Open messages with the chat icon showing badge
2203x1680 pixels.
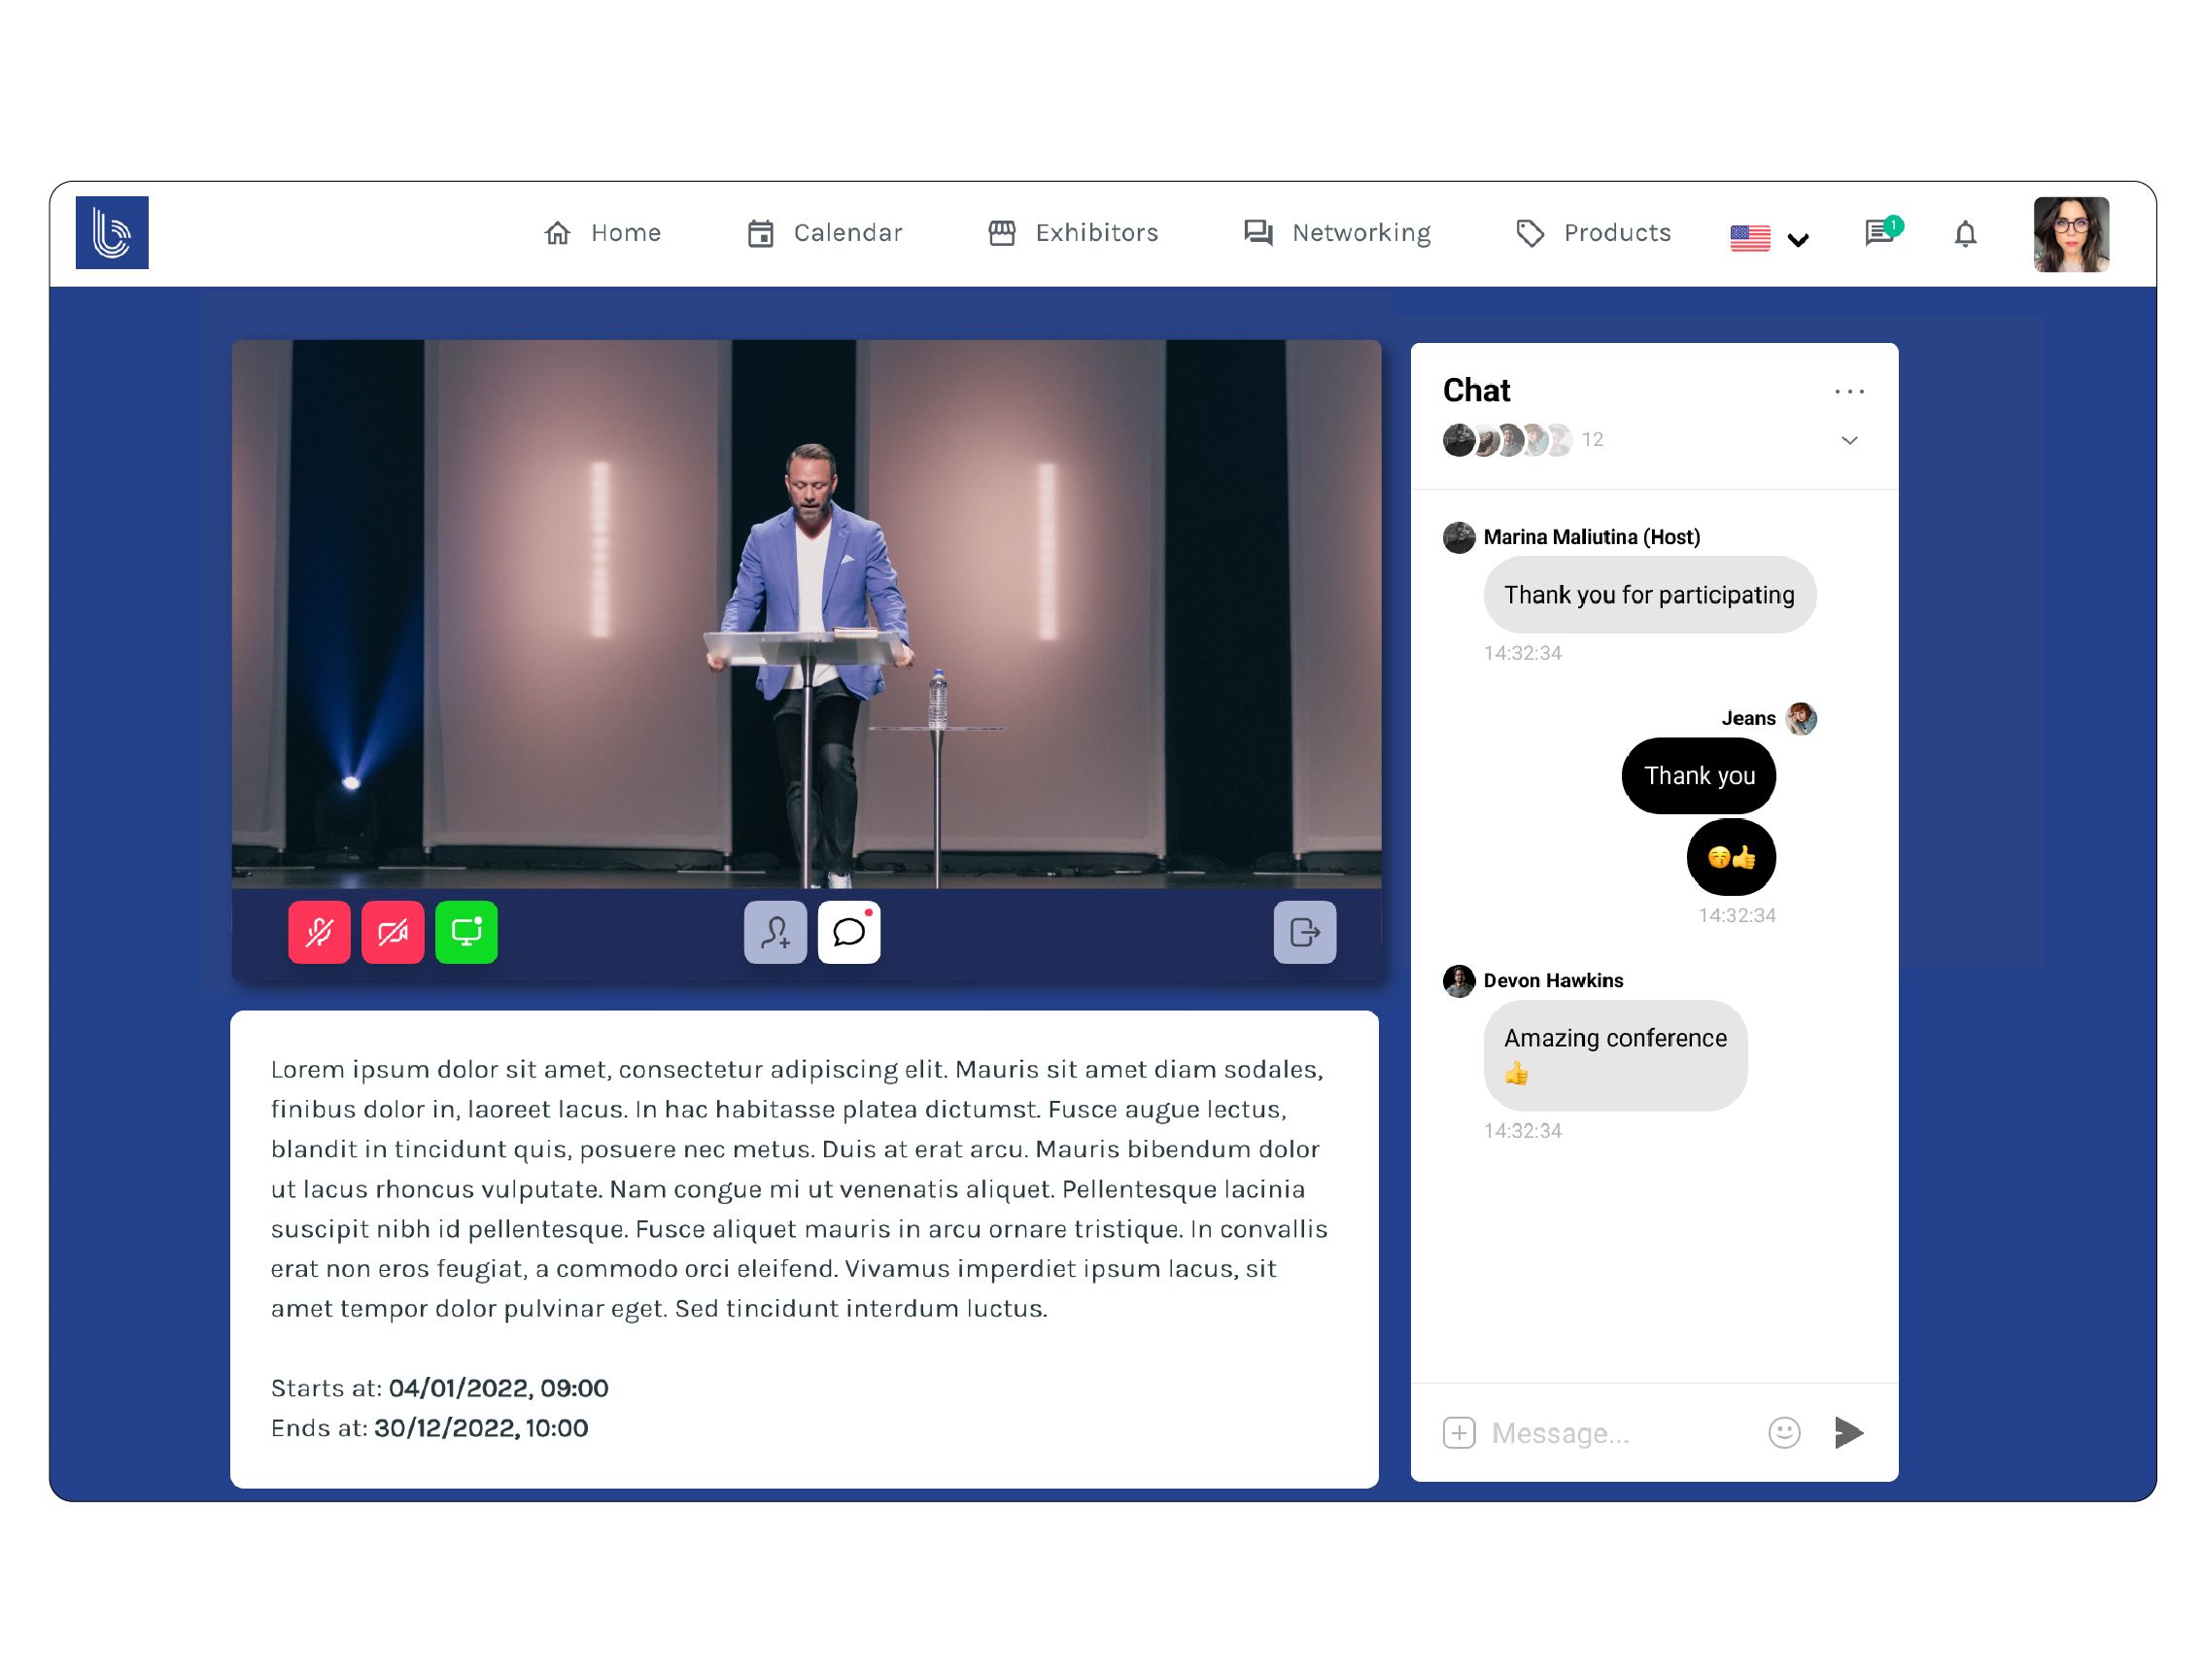[1880, 233]
